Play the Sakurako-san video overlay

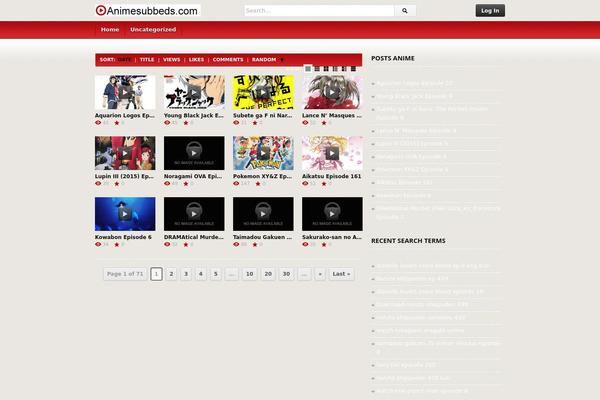pyautogui.click(x=332, y=214)
